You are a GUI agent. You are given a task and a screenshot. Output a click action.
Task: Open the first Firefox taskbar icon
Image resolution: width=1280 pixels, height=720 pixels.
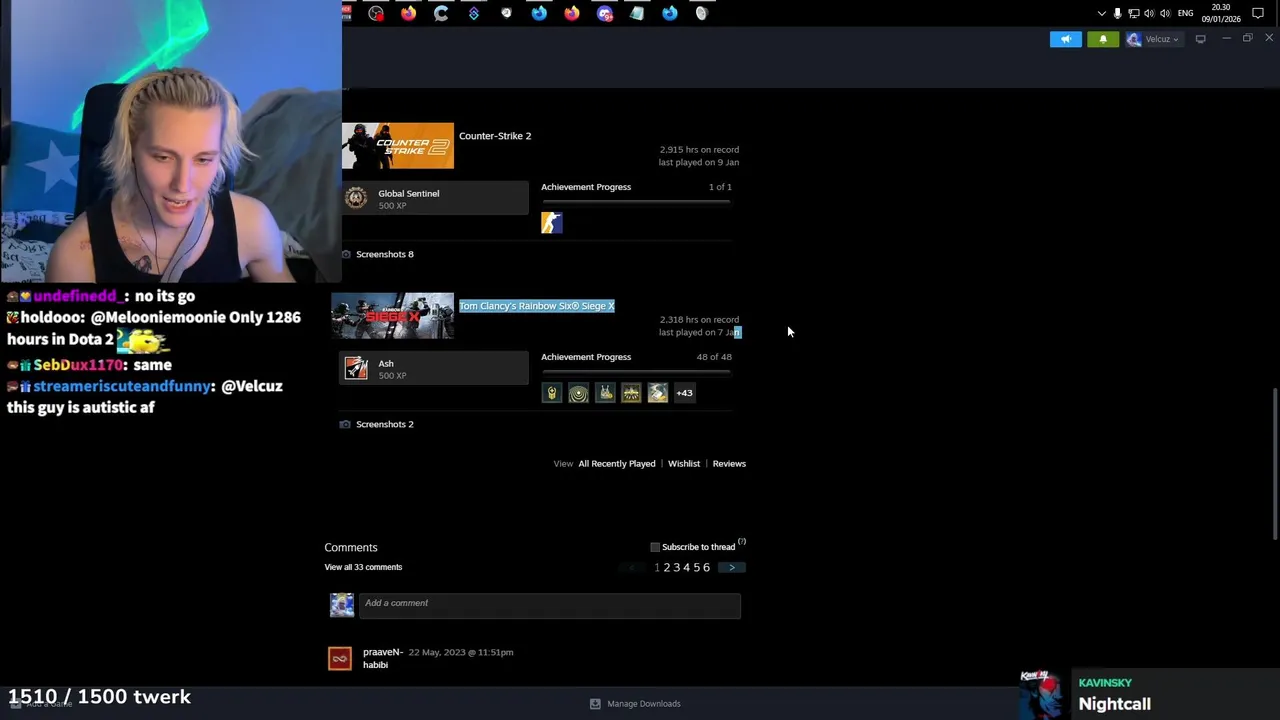click(x=408, y=13)
